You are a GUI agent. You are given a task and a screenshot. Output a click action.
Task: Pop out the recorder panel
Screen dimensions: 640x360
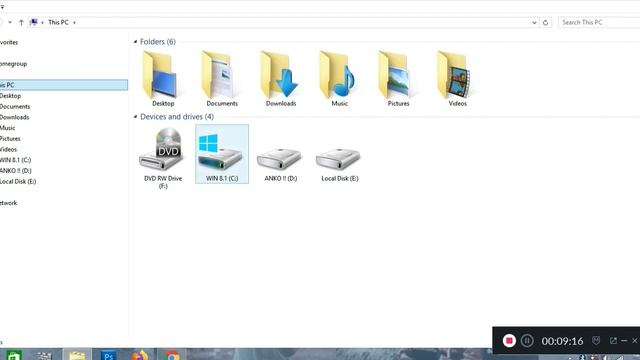[x=613, y=340]
